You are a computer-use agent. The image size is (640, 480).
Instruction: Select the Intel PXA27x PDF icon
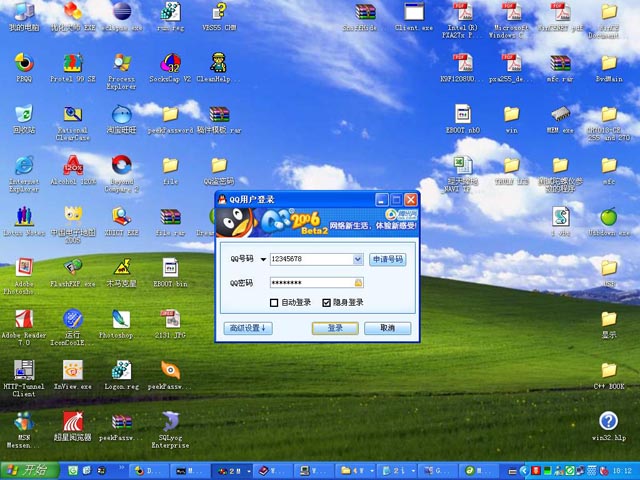[x=463, y=12]
